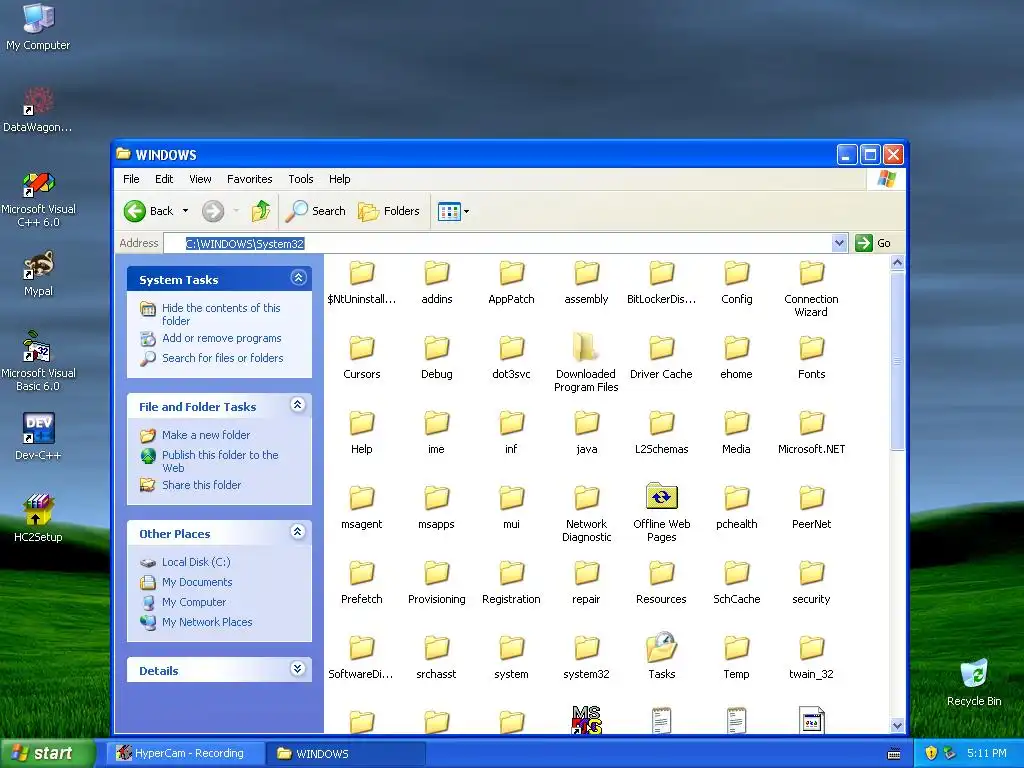
Task: Open the Back history dropdown arrow
Action: pyautogui.click(x=185, y=211)
